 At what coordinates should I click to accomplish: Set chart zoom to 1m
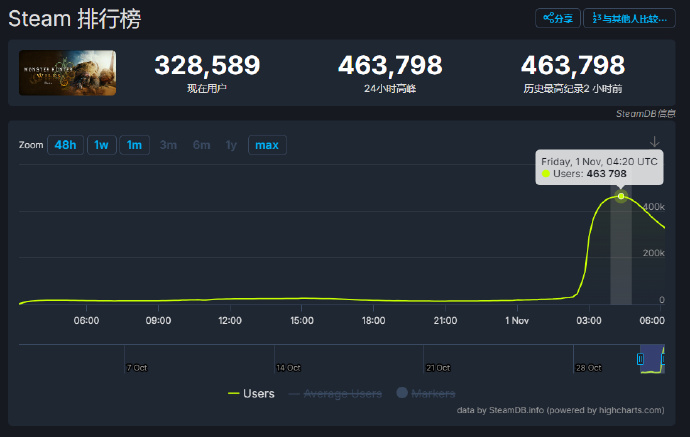pos(133,145)
